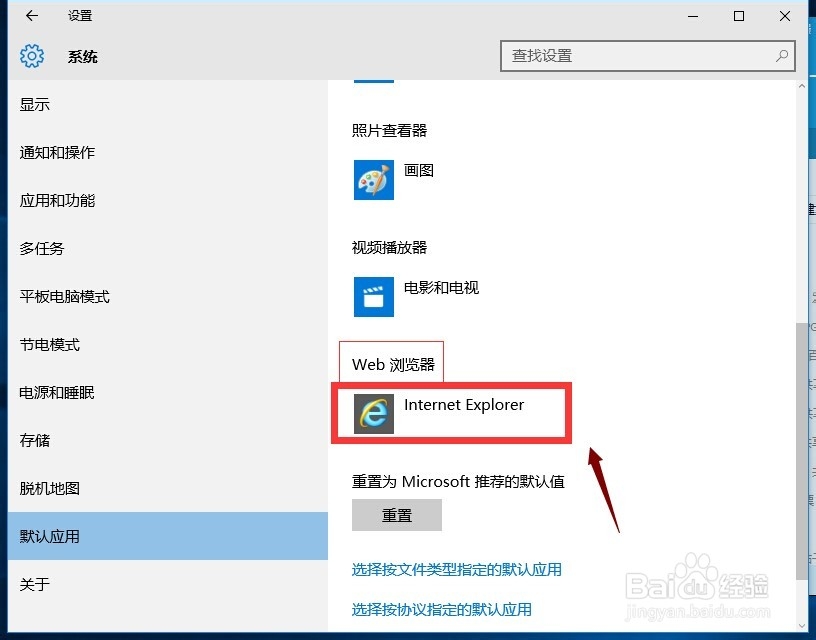Click 重置为 Microsoft 推荐的默认值 text

tap(458, 481)
